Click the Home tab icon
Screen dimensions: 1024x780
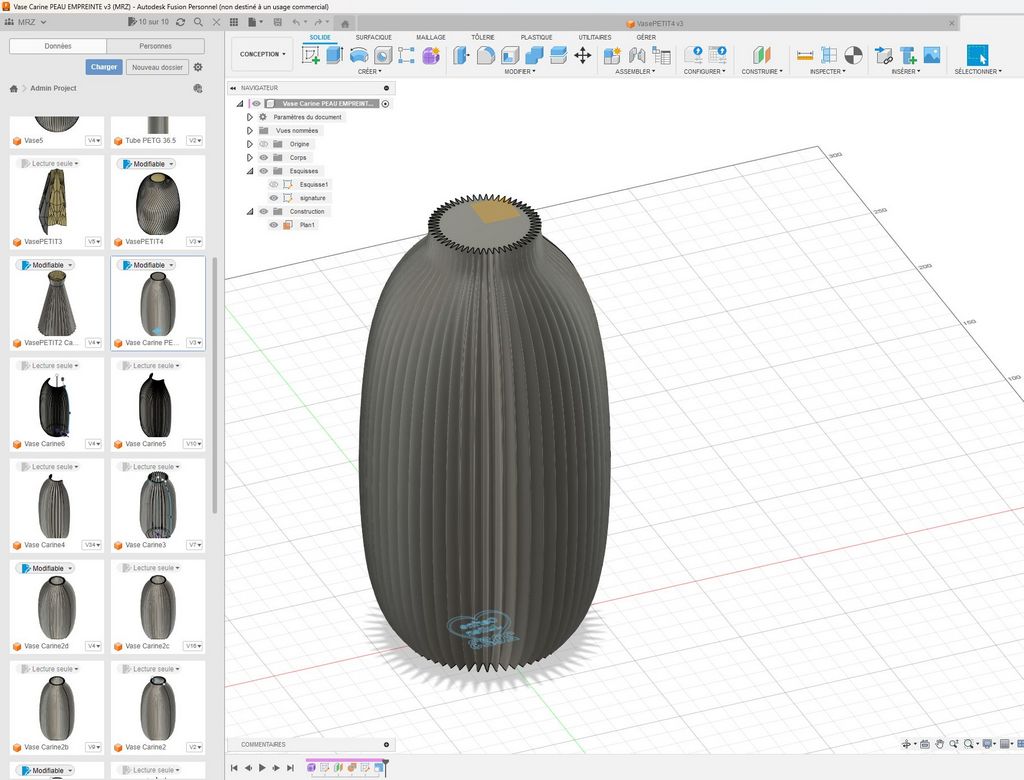pos(345,24)
